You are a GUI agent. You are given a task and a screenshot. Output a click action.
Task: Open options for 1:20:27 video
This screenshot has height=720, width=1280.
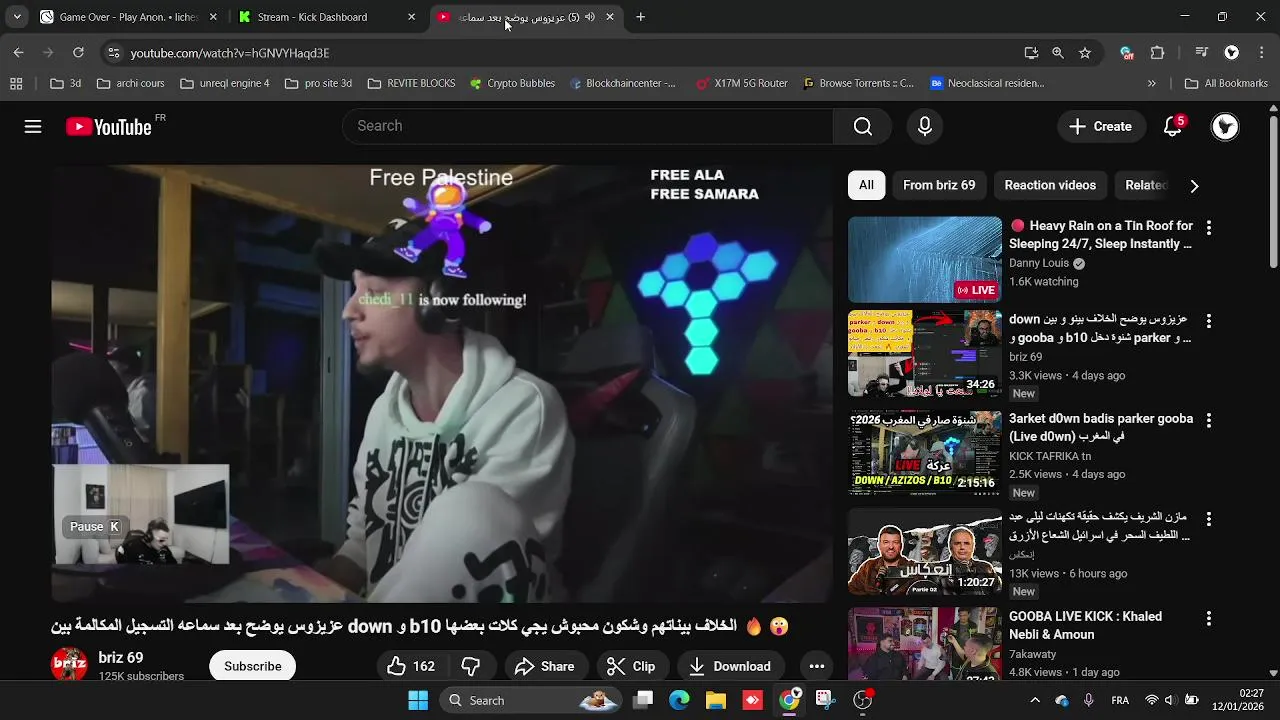point(1208,519)
